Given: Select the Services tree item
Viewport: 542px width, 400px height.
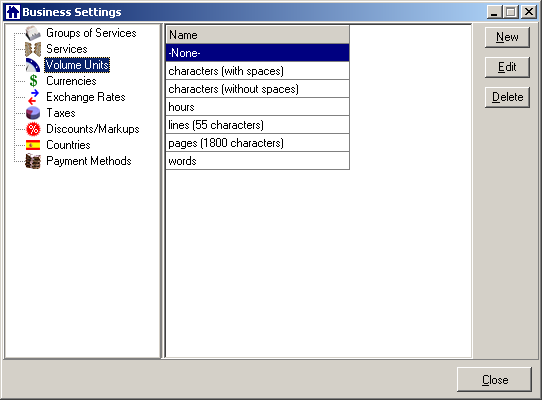Looking at the screenshot, I should tap(67, 49).
